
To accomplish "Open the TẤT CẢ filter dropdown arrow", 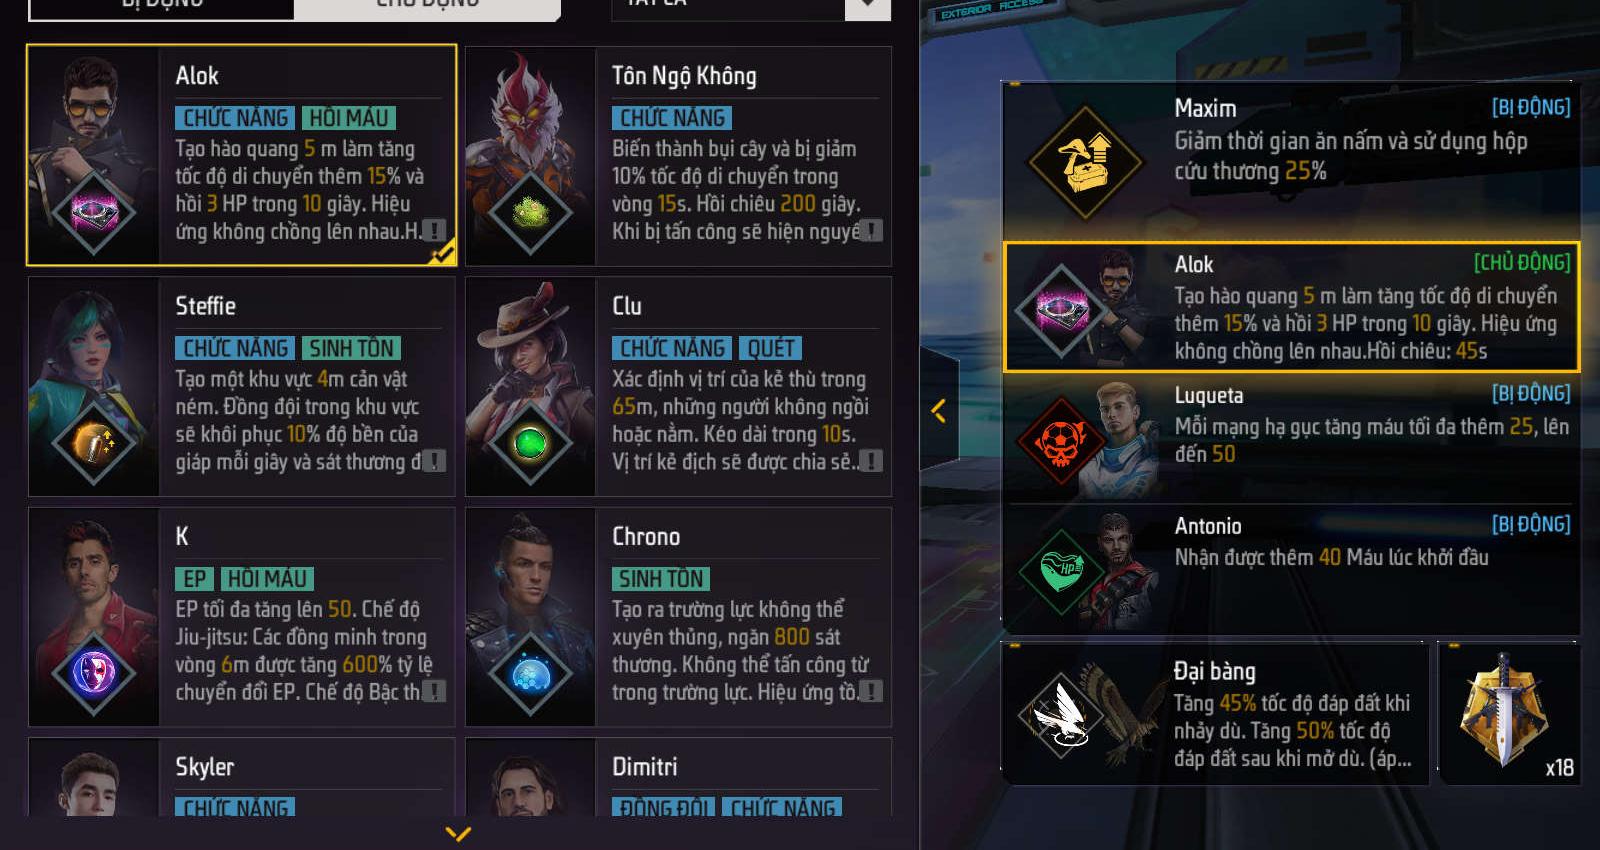I will 867,5.
